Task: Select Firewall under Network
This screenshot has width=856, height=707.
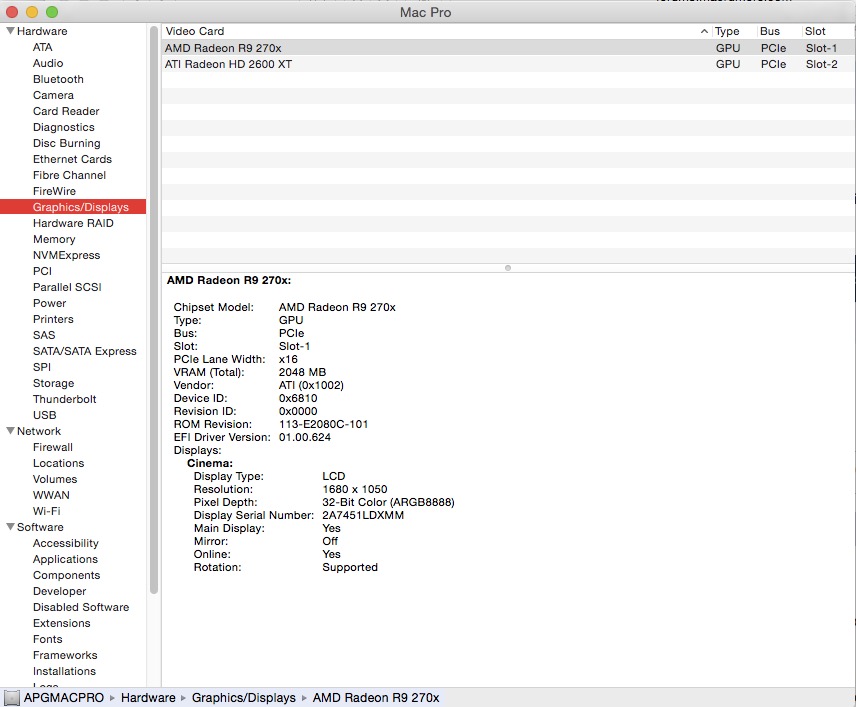Action: pyautogui.click(x=52, y=447)
